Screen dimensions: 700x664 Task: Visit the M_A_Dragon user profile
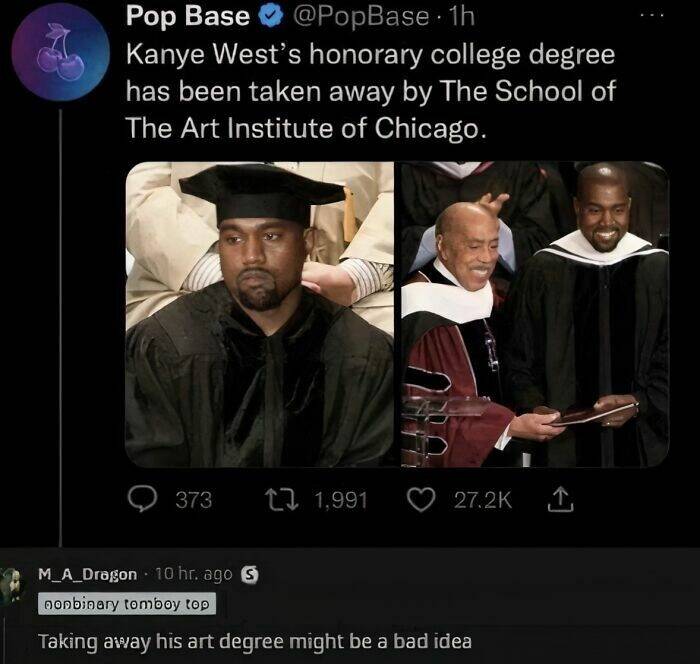[x=87, y=575]
